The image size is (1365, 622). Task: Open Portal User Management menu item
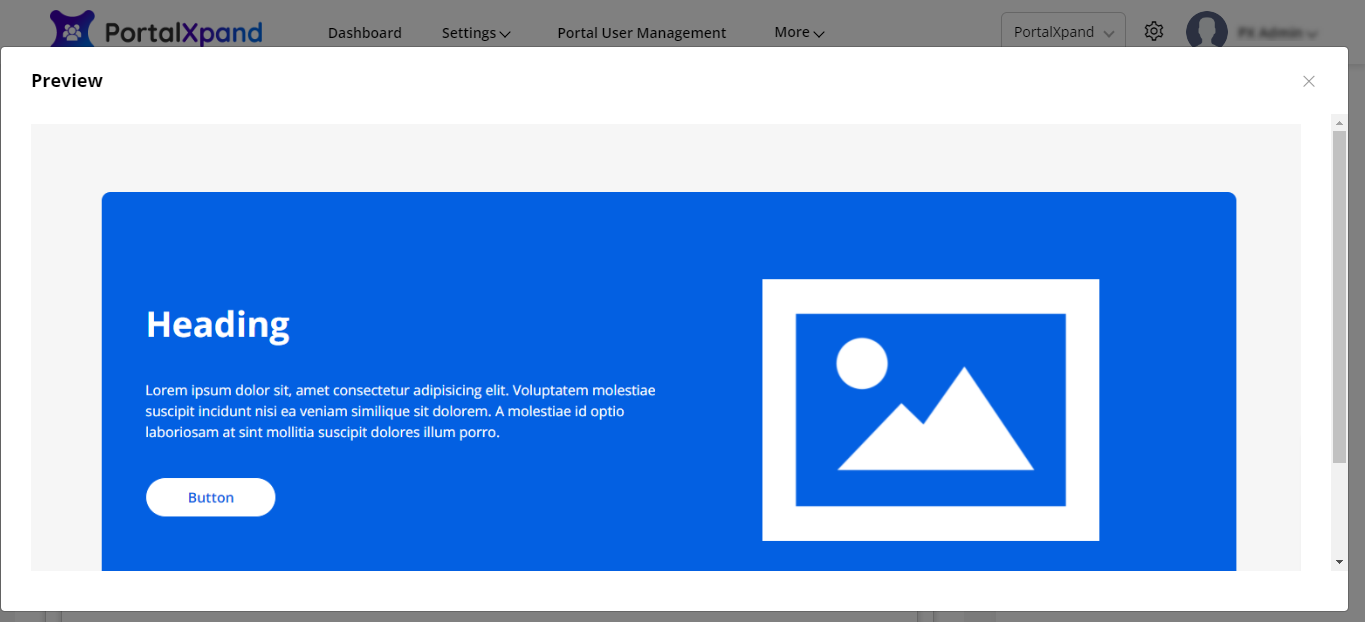click(x=641, y=33)
